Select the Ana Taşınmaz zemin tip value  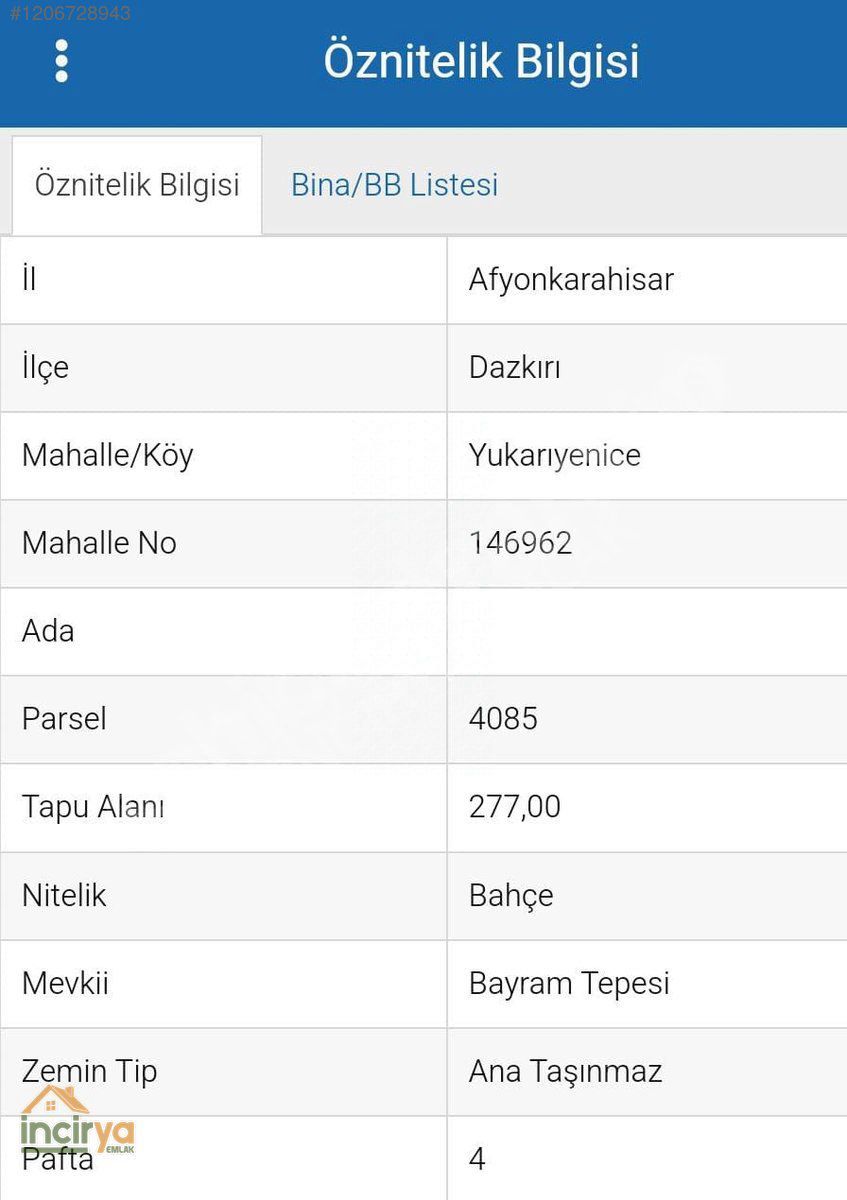566,1072
